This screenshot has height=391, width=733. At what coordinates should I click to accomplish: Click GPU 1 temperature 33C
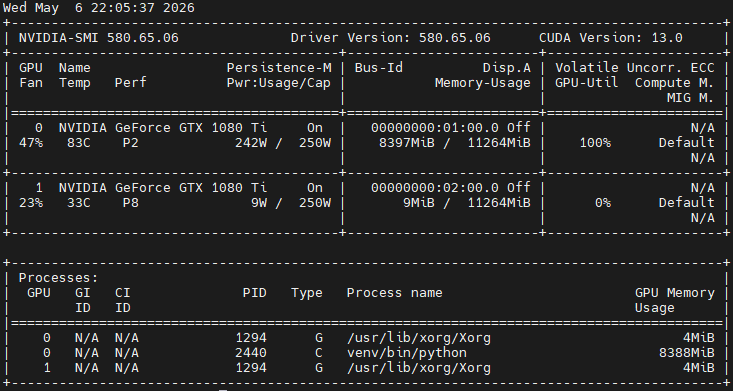pos(79,203)
